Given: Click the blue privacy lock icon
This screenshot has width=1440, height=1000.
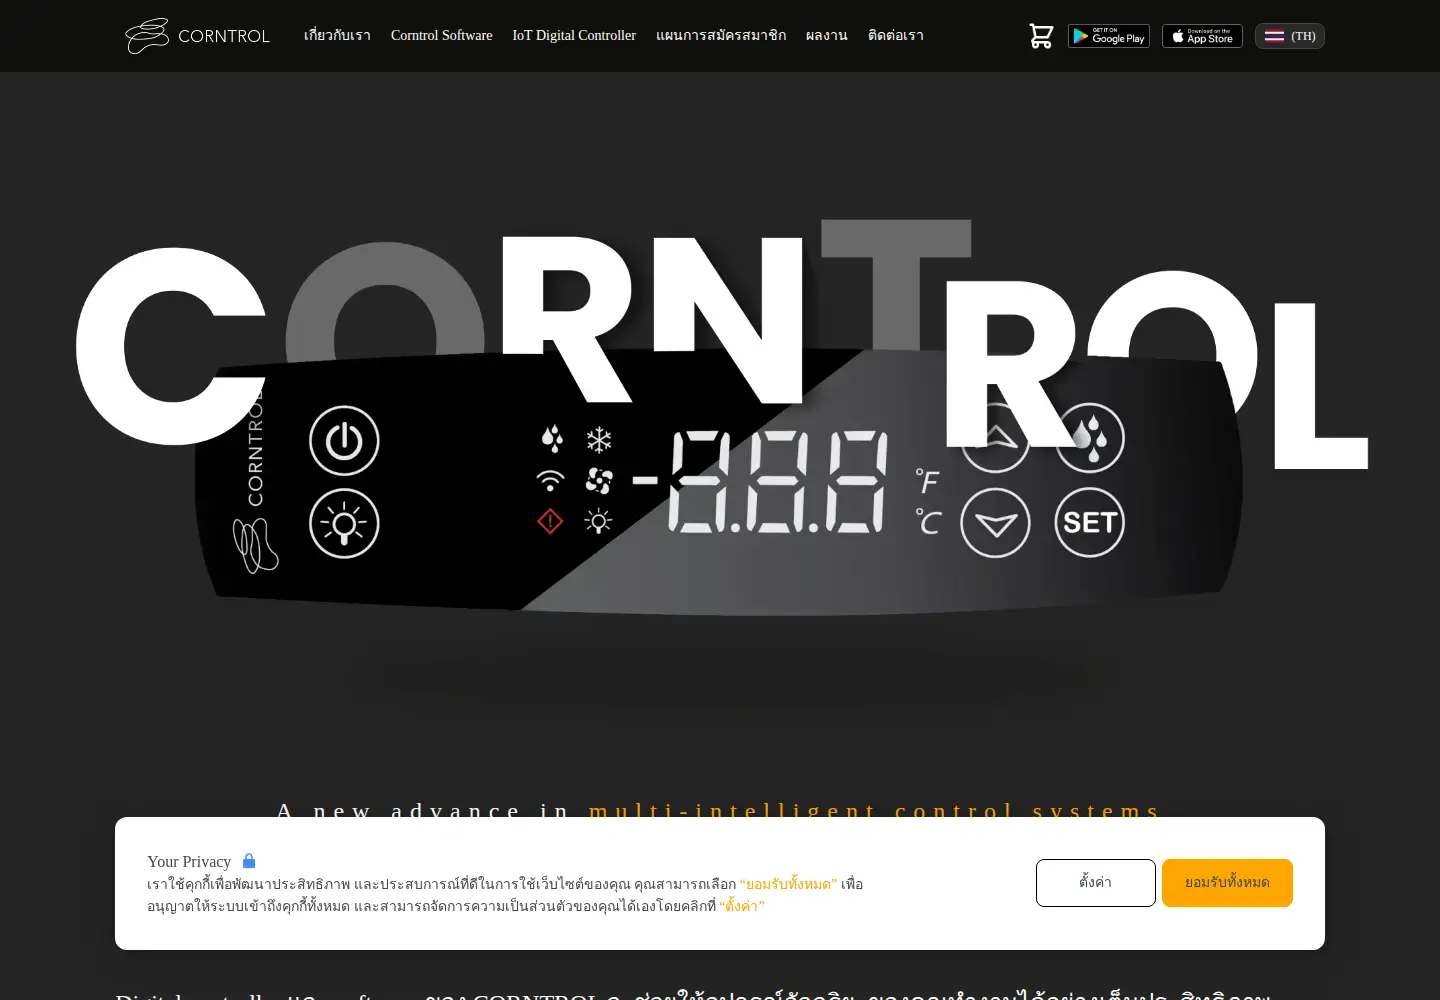Looking at the screenshot, I should (249, 861).
